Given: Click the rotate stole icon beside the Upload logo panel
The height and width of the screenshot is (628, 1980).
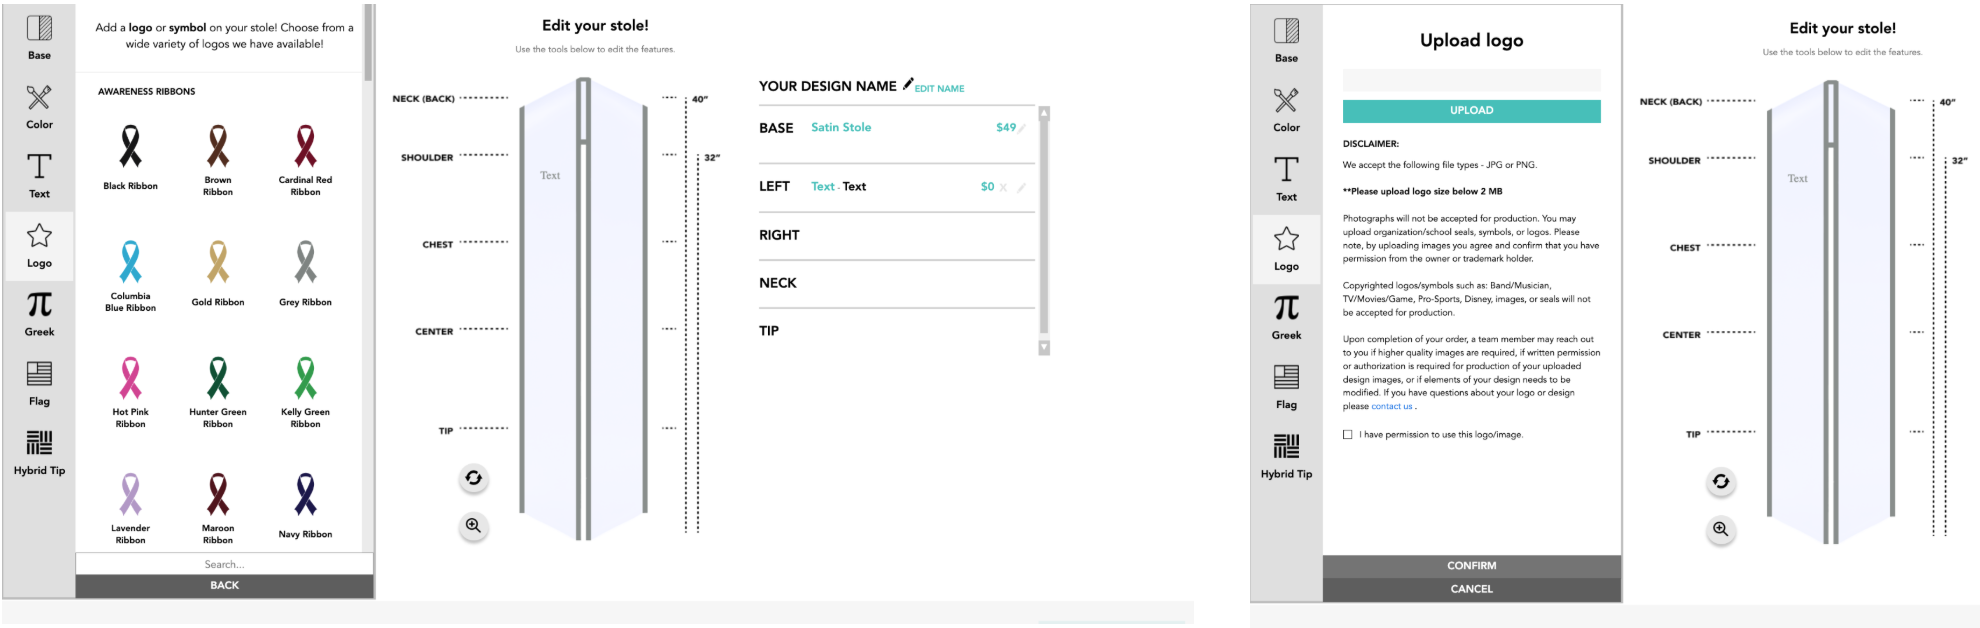Looking at the screenshot, I should 1720,481.
